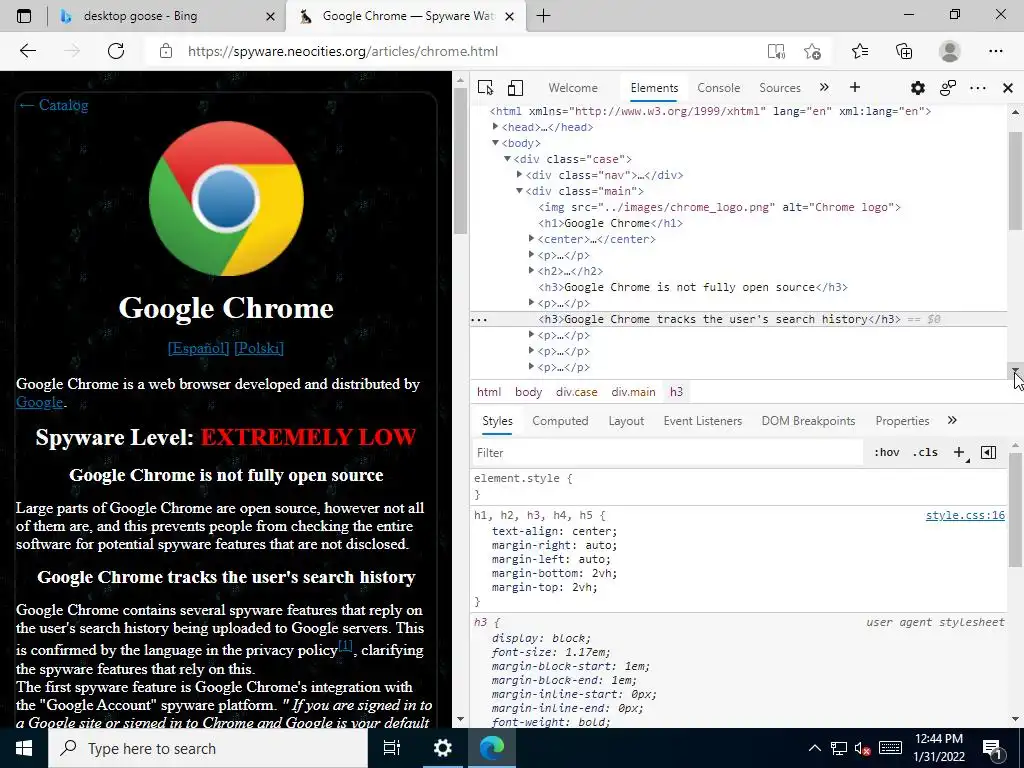This screenshot has width=1024, height=768.
Task: Click the Windows taskbar search box
Action: click(208, 748)
